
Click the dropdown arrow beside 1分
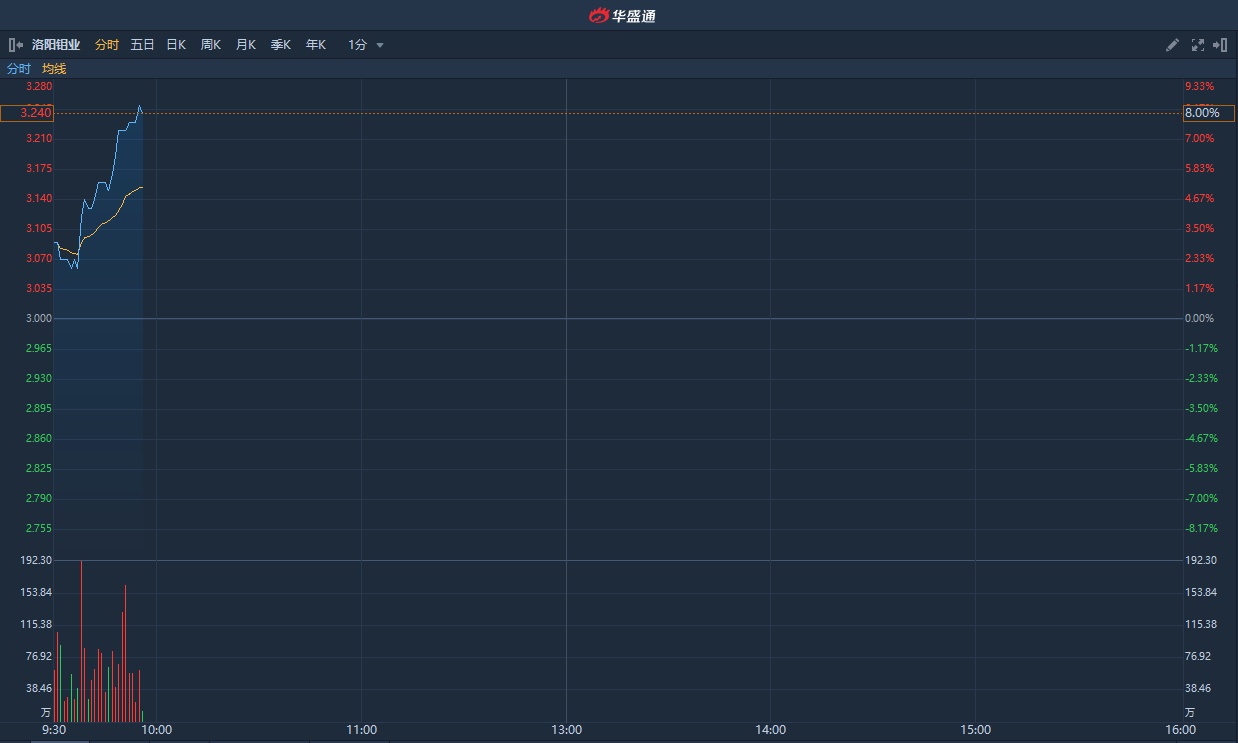point(380,45)
